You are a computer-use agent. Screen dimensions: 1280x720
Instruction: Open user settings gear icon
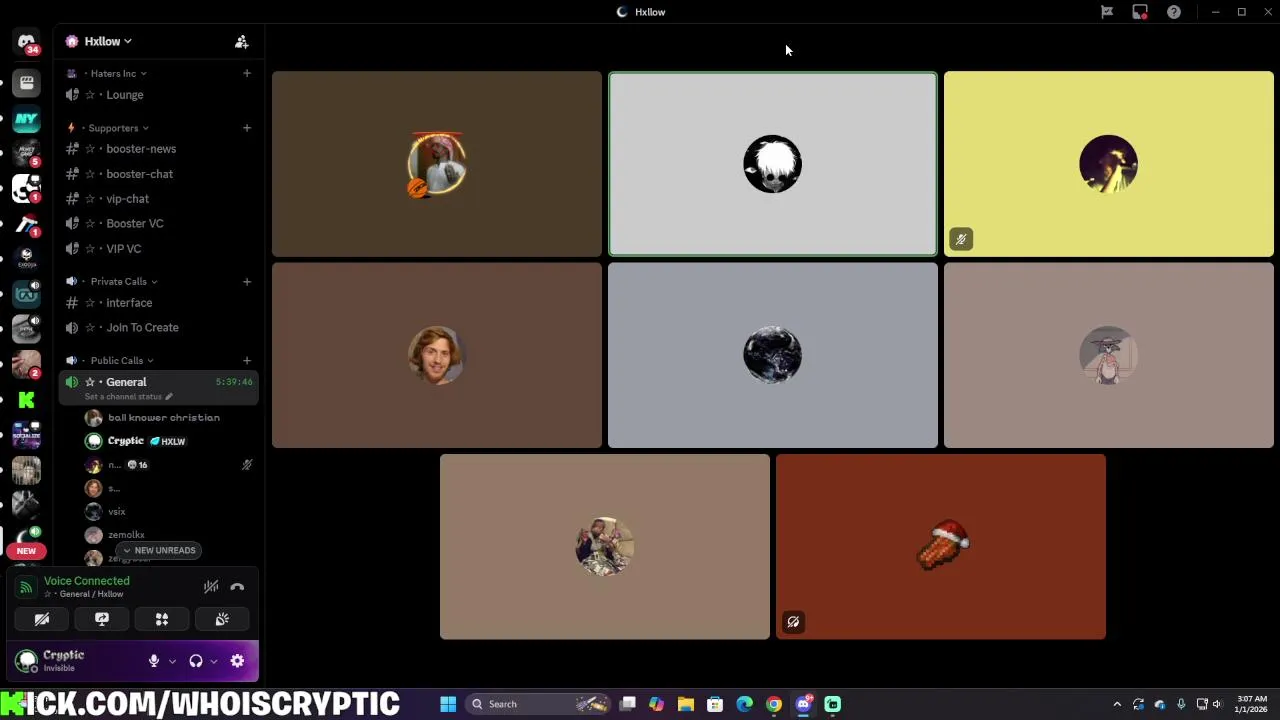tap(237, 661)
